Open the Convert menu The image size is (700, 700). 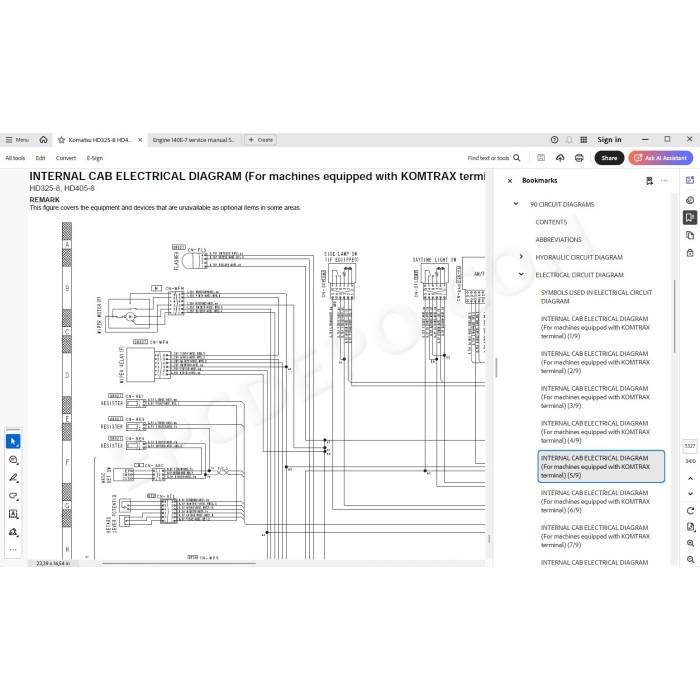[x=66, y=158]
